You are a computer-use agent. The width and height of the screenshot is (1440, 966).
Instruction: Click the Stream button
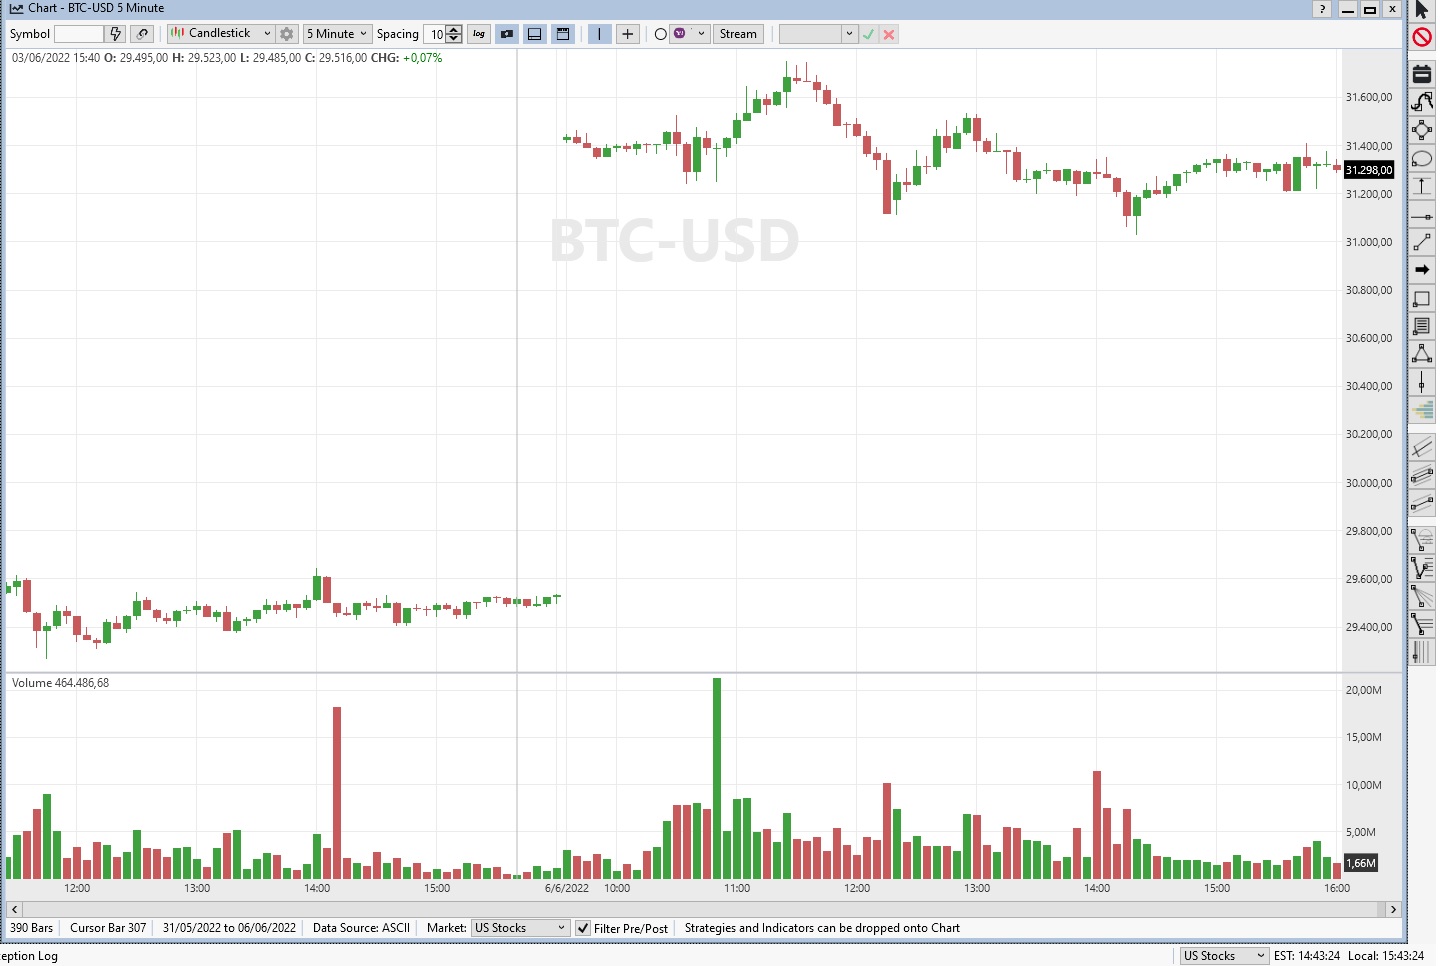tap(738, 34)
